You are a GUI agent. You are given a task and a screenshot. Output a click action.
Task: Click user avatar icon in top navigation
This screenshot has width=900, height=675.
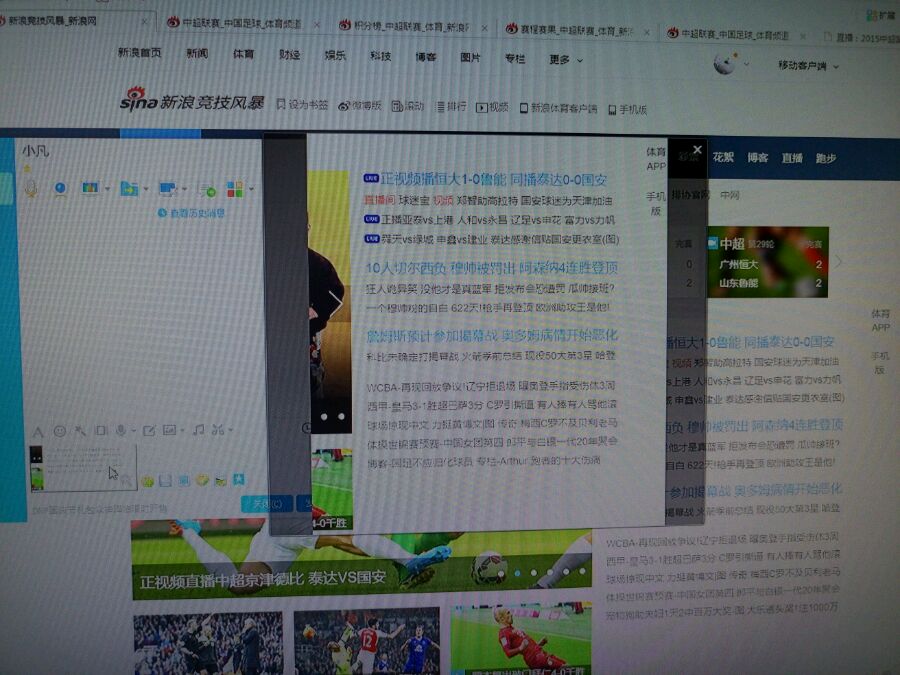(x=724, y=63)
